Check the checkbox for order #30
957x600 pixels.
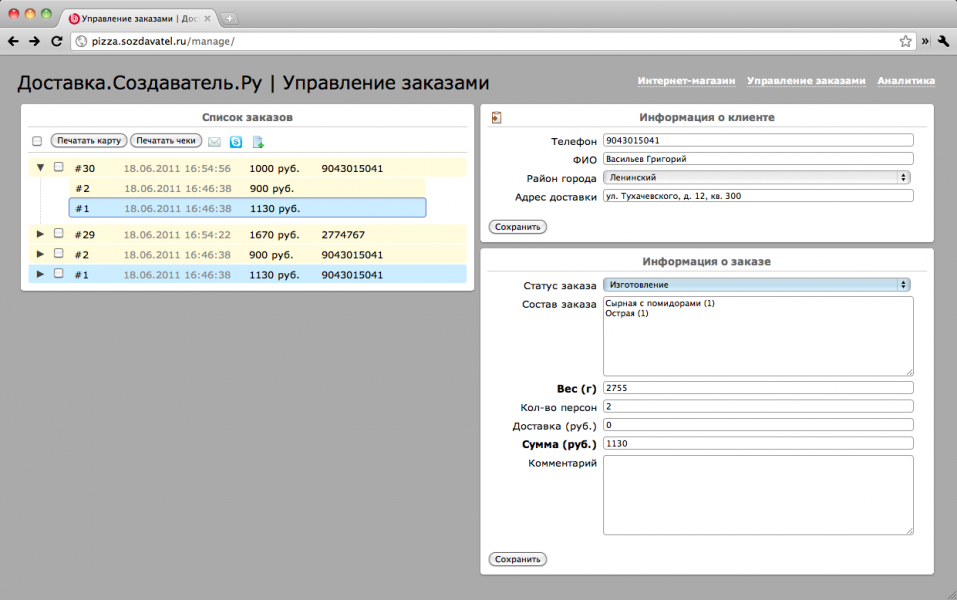pos(59,168)
